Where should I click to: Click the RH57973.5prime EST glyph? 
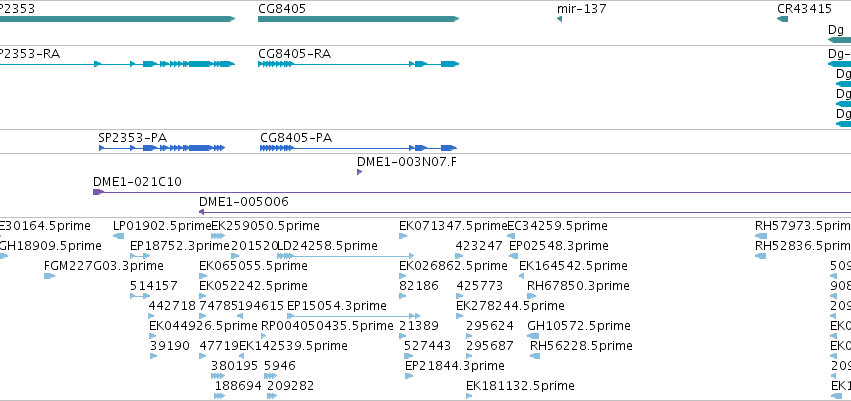pyautogui.click(x=761, y=236)
